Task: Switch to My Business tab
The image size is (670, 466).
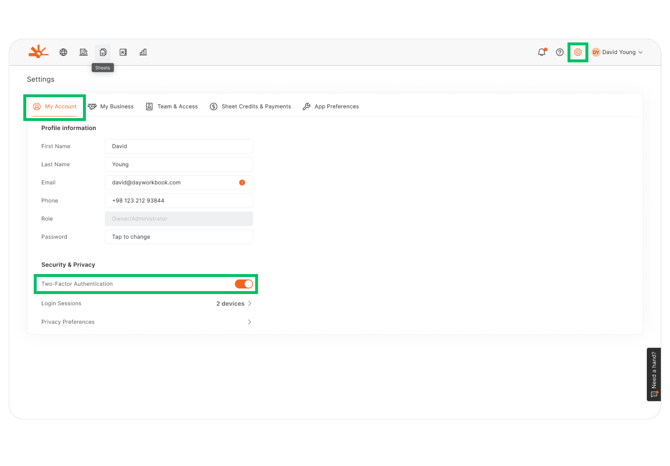Action: 111,106
